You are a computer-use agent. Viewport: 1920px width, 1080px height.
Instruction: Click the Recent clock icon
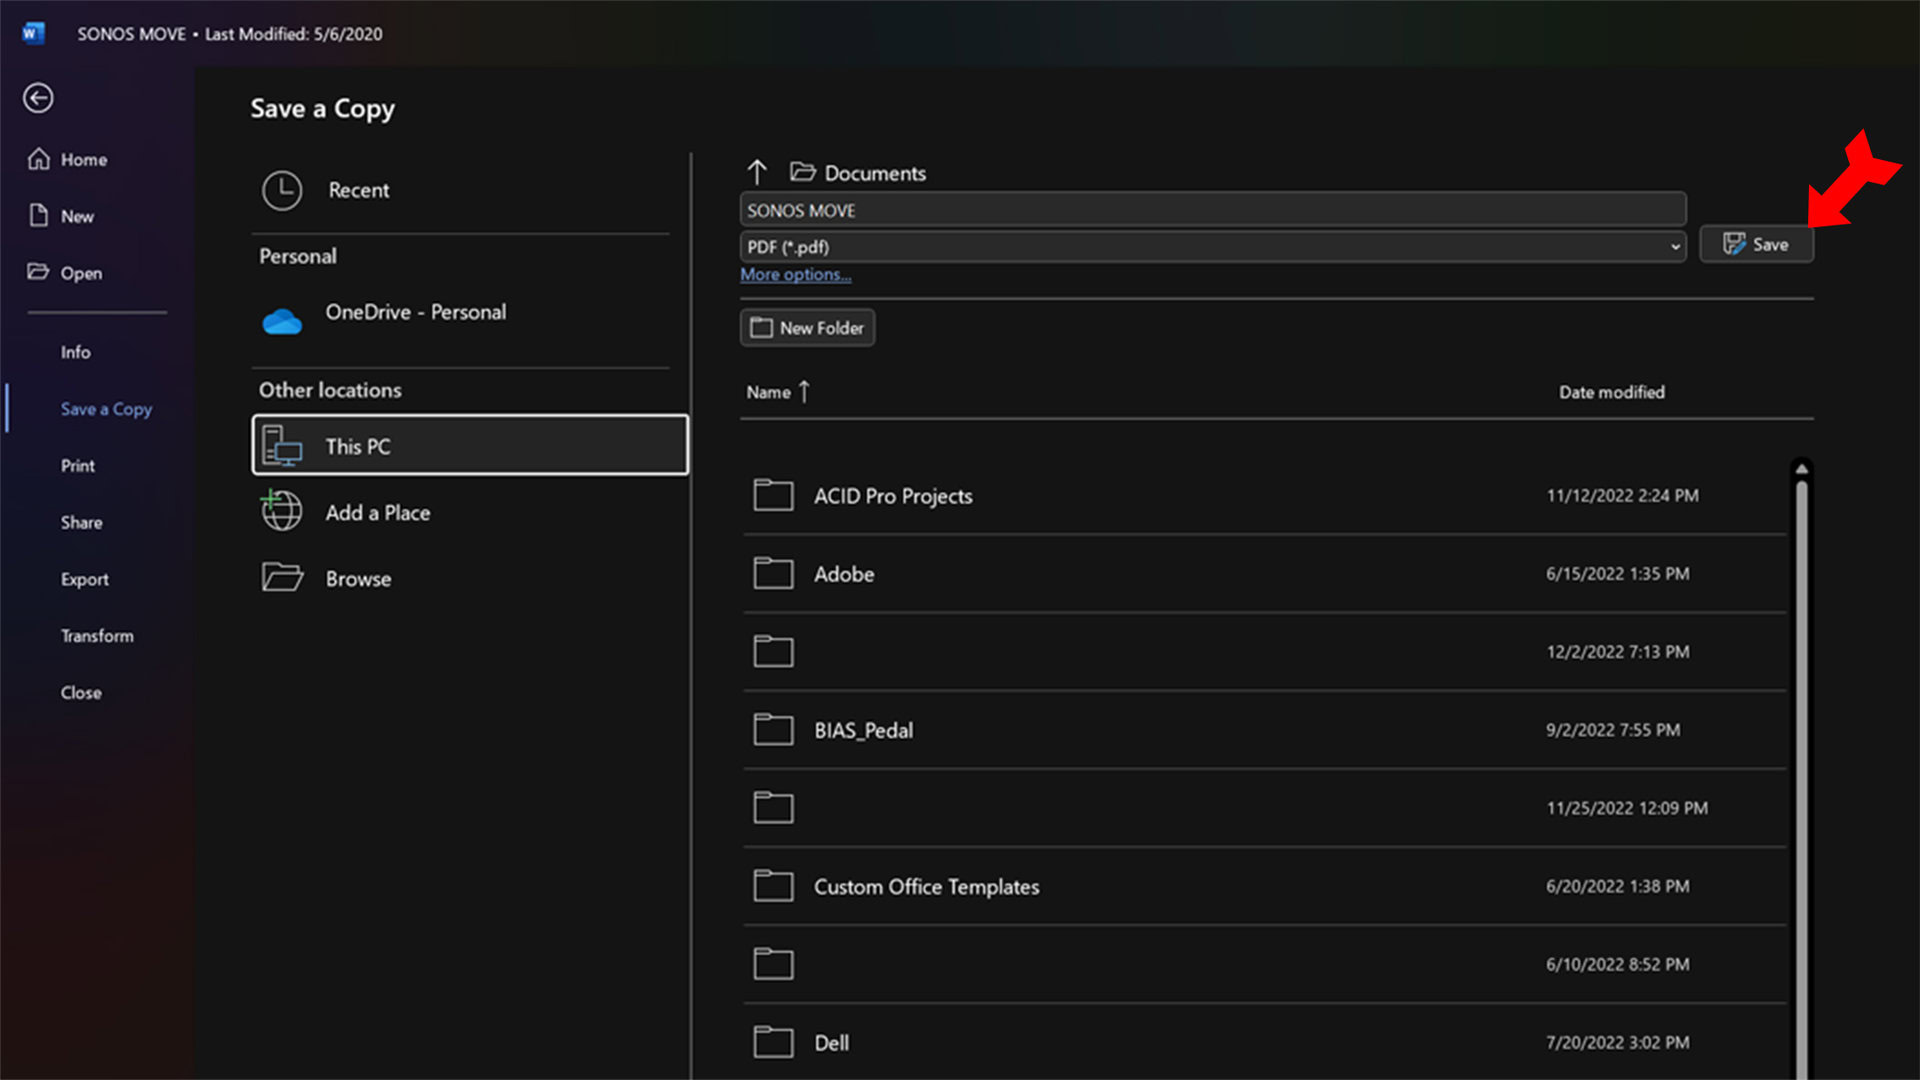(x=282, y=190)
